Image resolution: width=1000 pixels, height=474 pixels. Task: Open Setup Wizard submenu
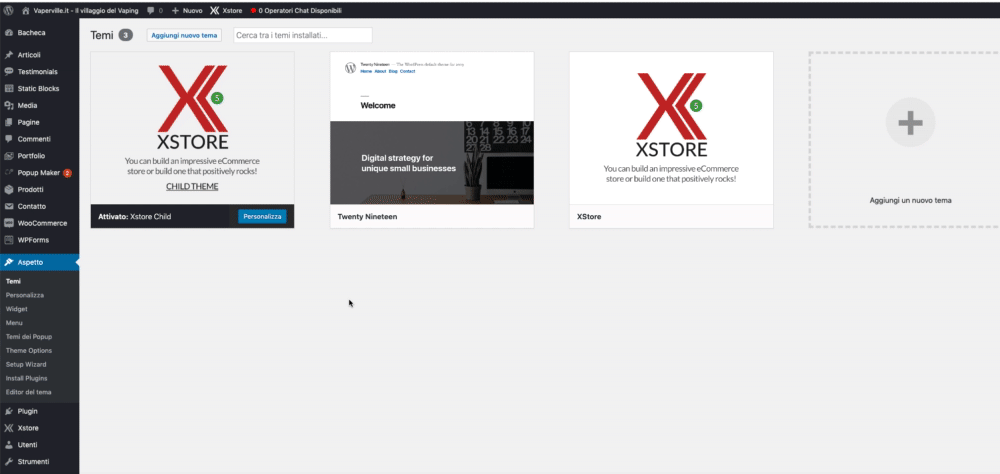click(26, 364)
